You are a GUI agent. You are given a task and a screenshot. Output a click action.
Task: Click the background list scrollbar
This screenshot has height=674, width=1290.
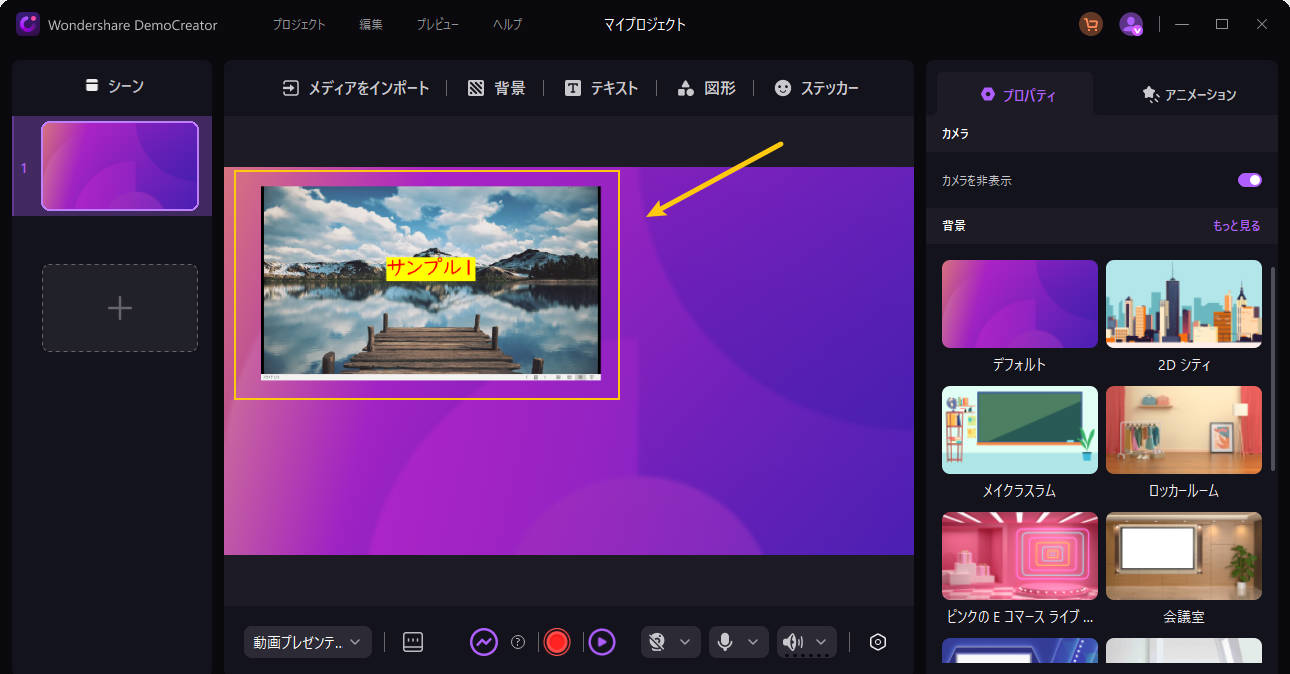click(1273, 368)
